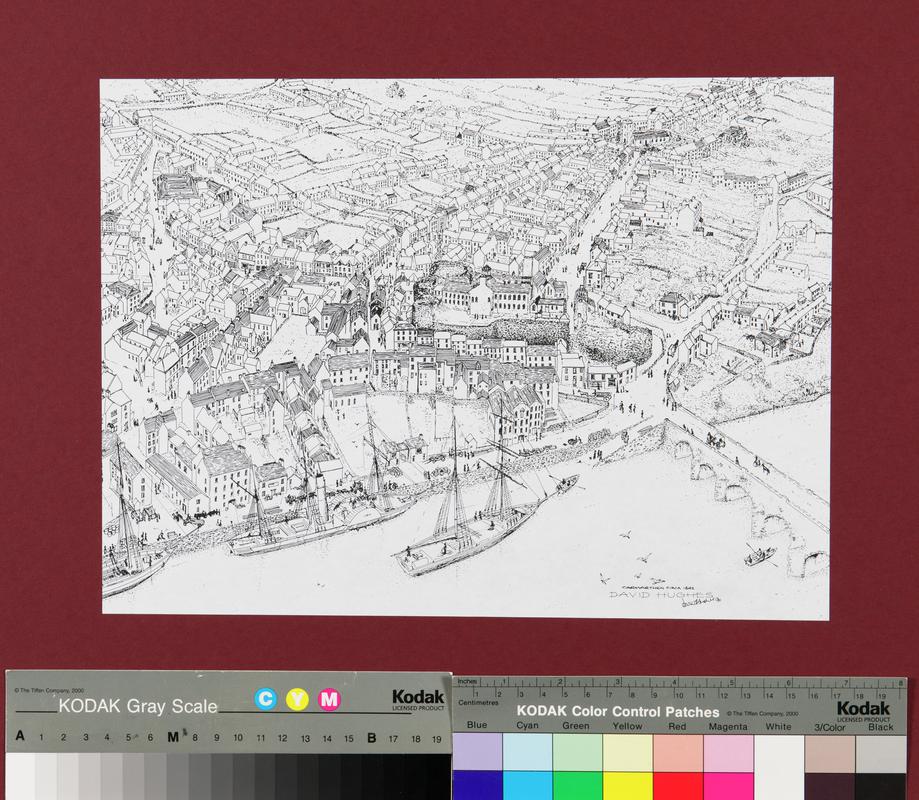Choose the White color patch

777,752
